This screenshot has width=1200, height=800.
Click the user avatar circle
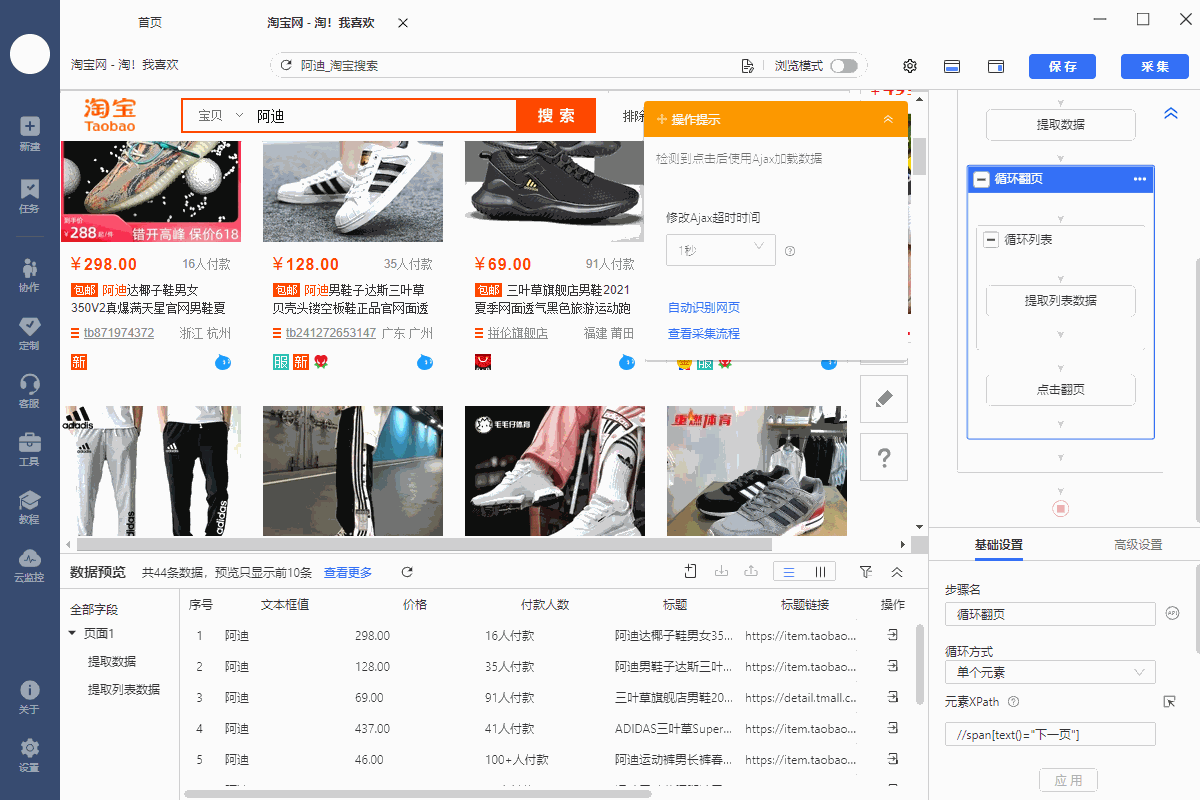pyautogui.click(x=30, y=53)
